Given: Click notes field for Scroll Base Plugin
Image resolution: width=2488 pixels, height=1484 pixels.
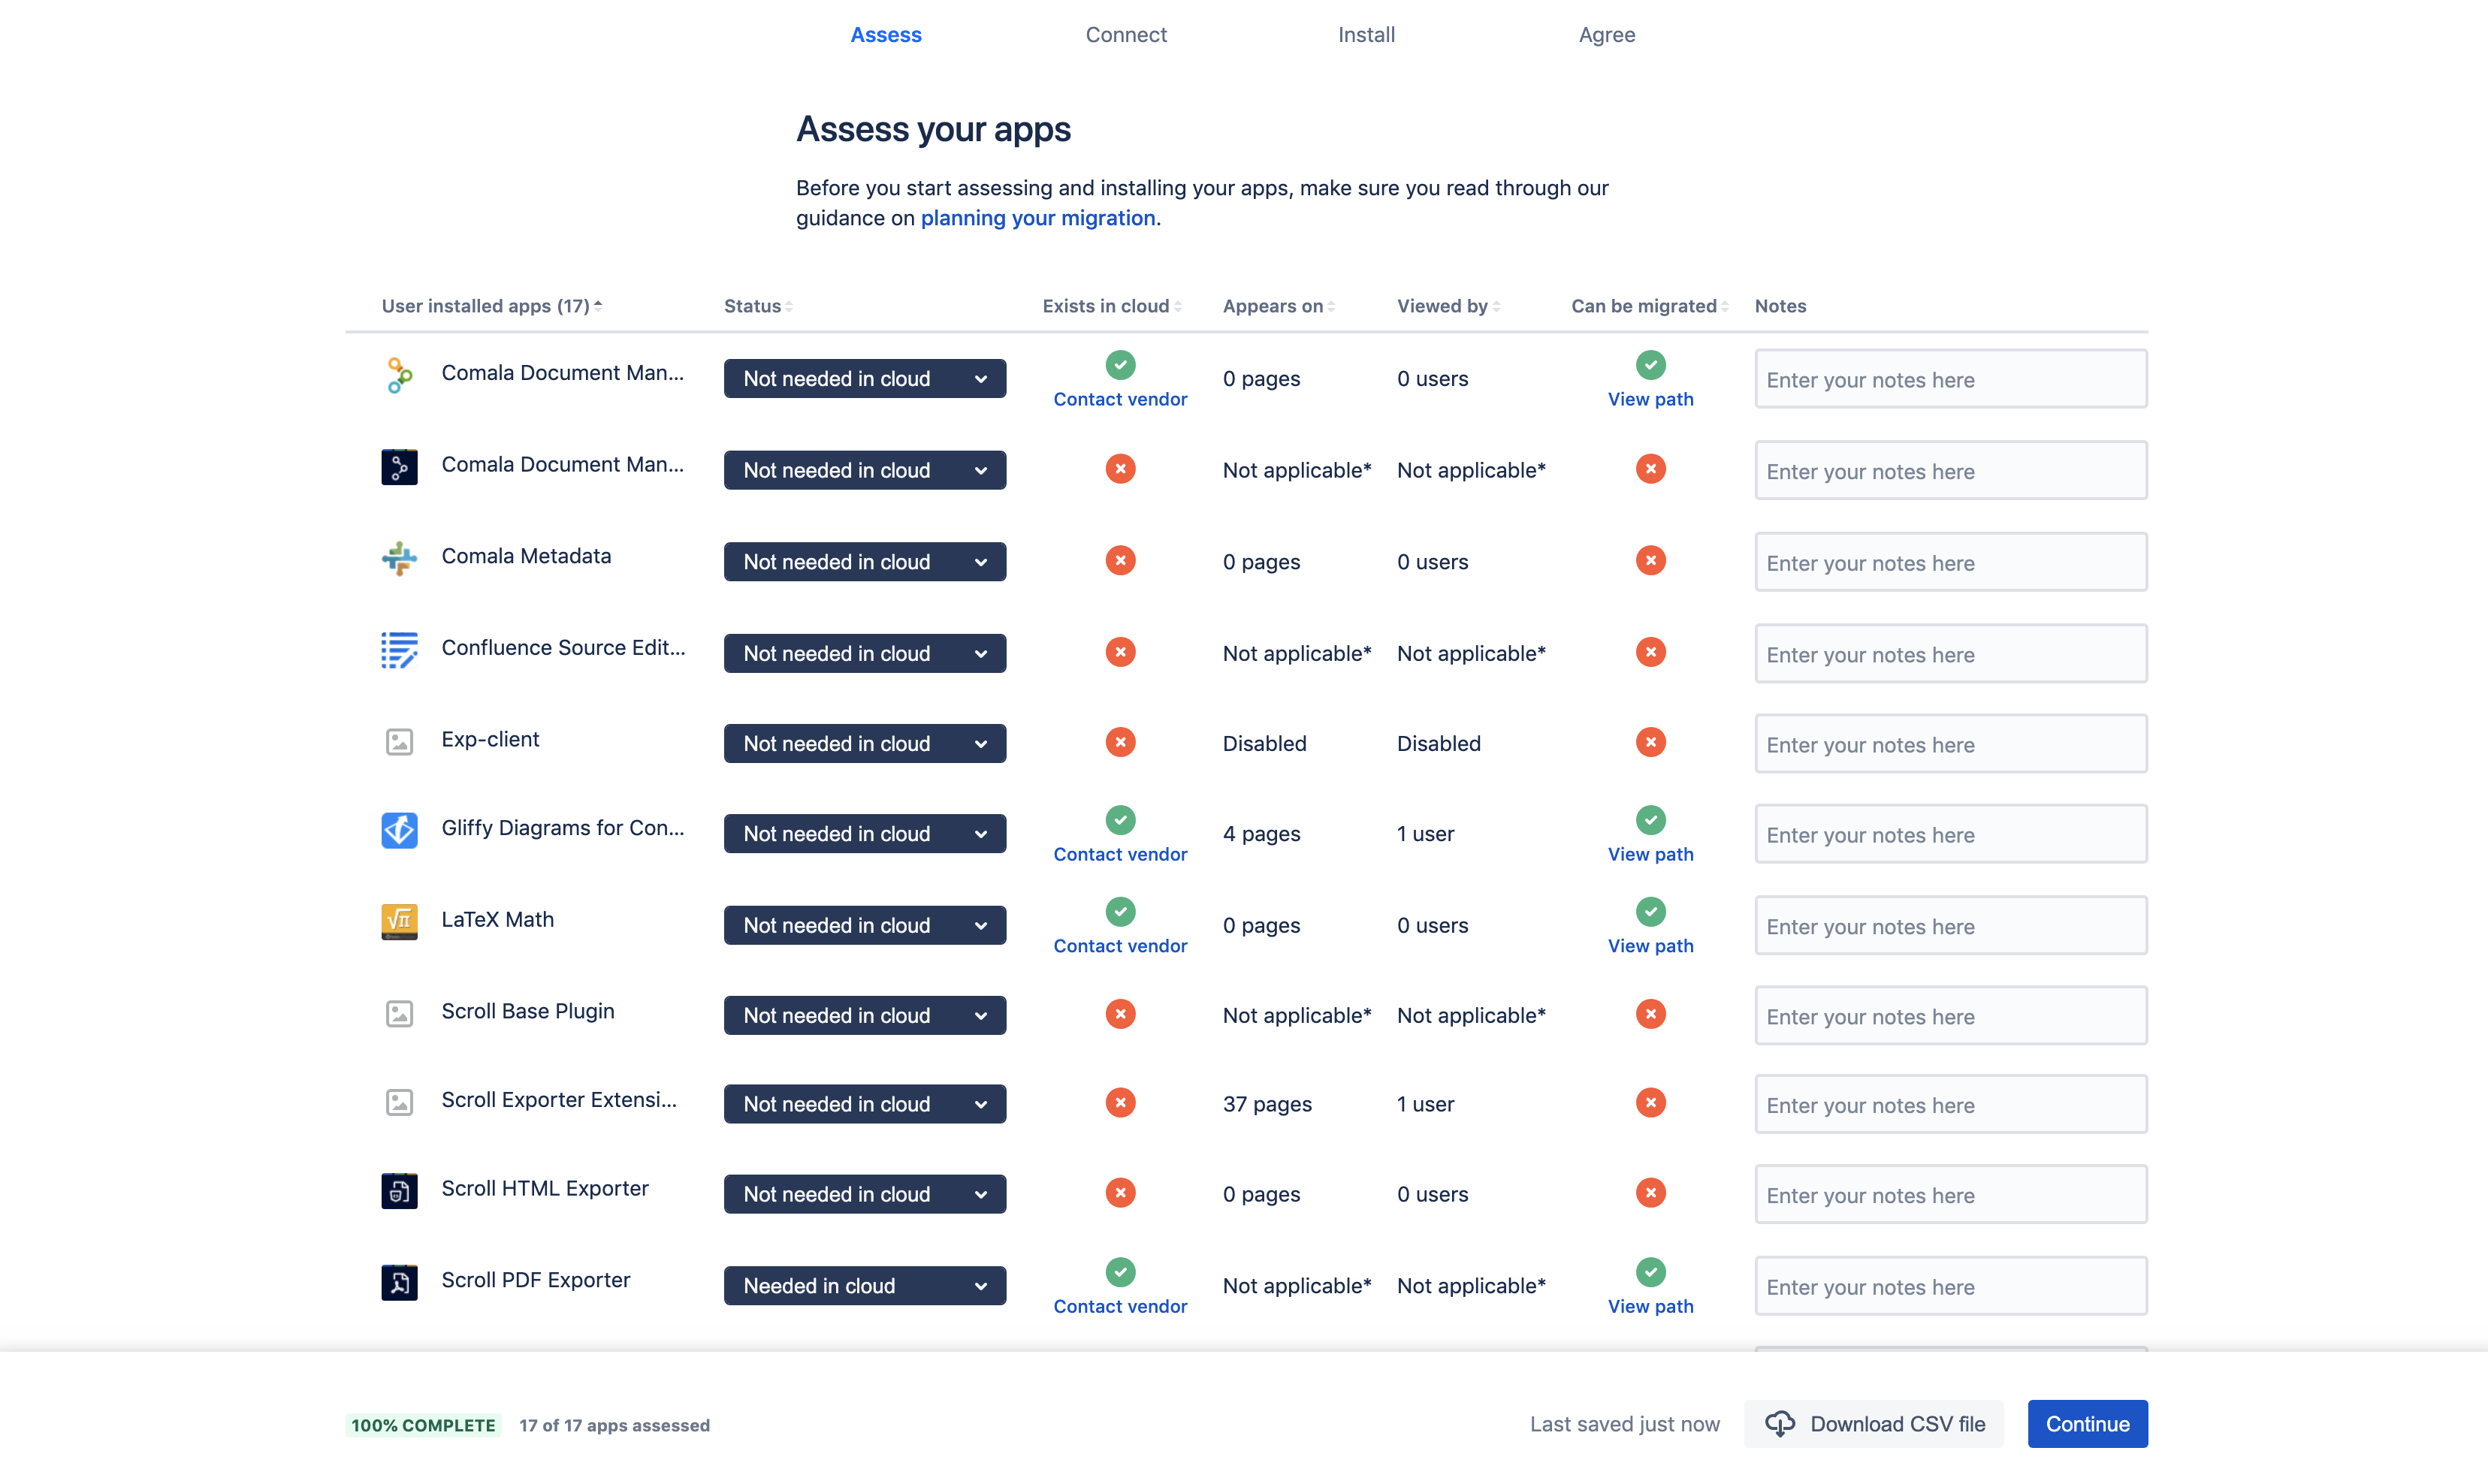Looking at the screenshot, I should tap(1950, 1016).
